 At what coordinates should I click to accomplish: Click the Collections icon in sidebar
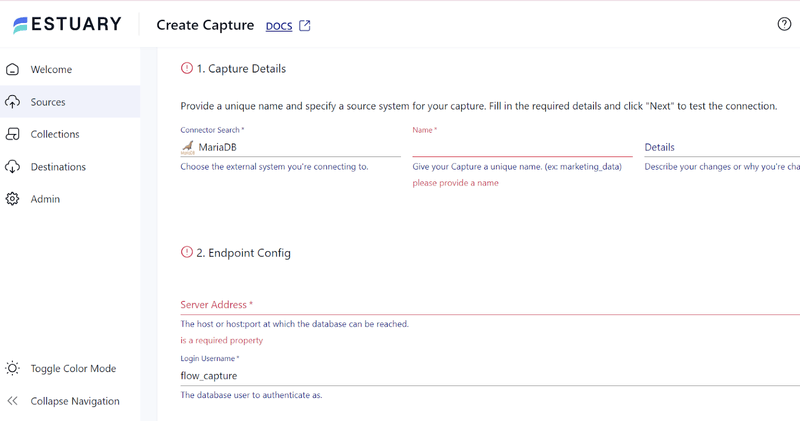click(x=13, y=134)
